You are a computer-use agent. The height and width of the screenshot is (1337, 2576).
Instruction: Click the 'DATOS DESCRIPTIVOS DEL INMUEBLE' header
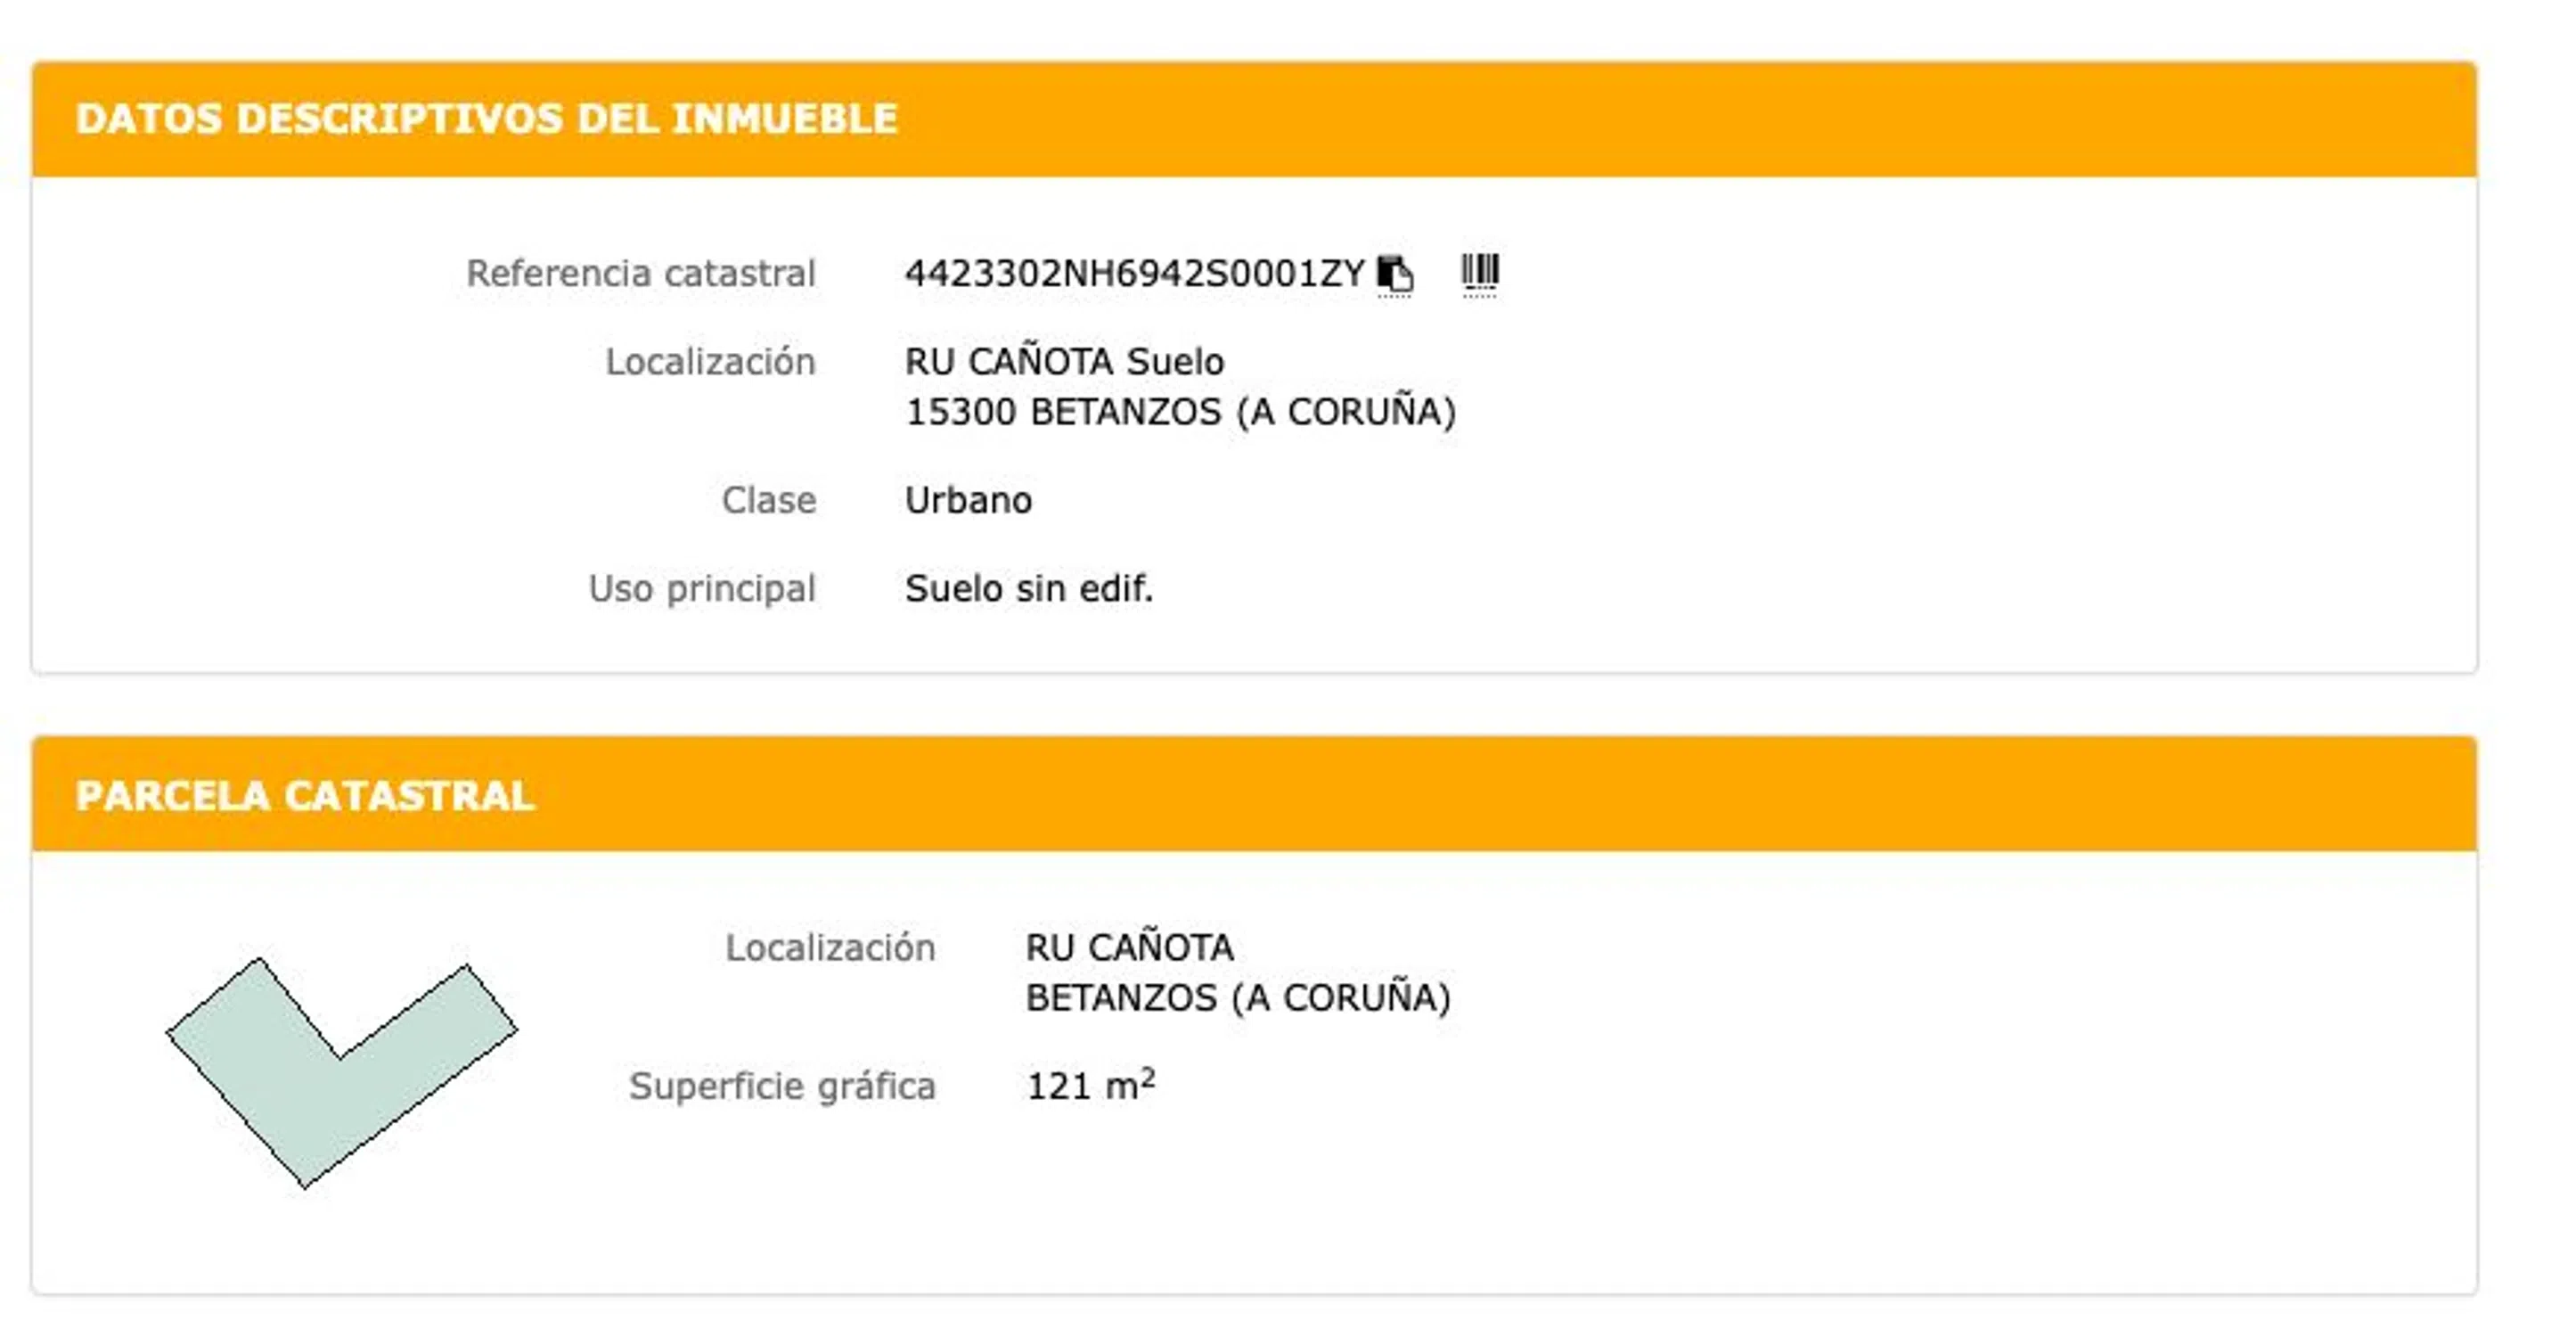pyautogui.click(x=486, y=118)
